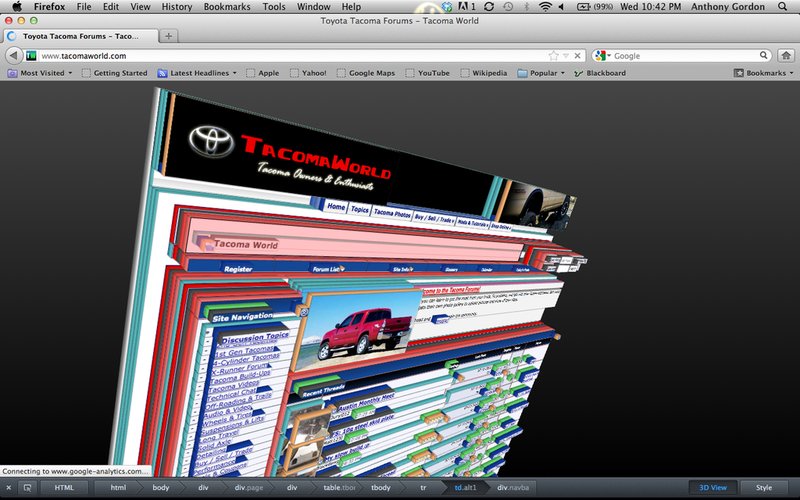Open the Bookmarks menu in menu bar
800x500 pixels.
point(227,7)
